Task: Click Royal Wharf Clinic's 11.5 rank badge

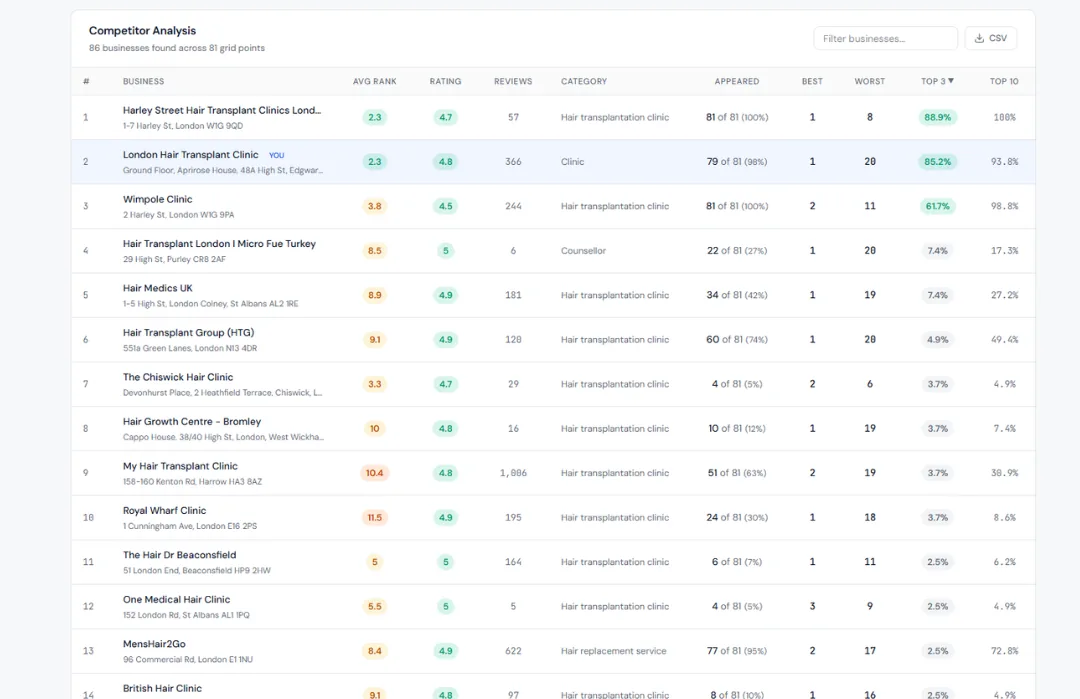Action: pyautogui.click(x=374, y=517)
